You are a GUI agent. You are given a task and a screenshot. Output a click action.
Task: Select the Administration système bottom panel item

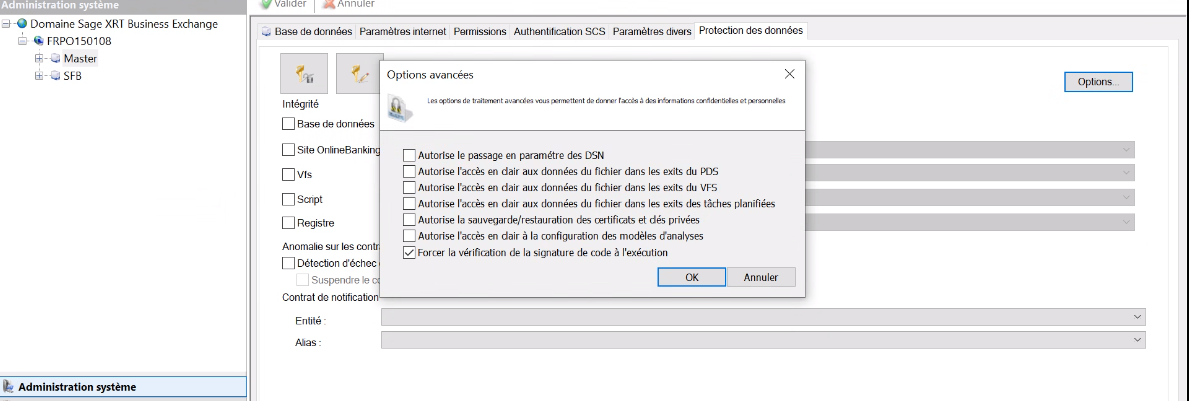(x=77, y=387)
